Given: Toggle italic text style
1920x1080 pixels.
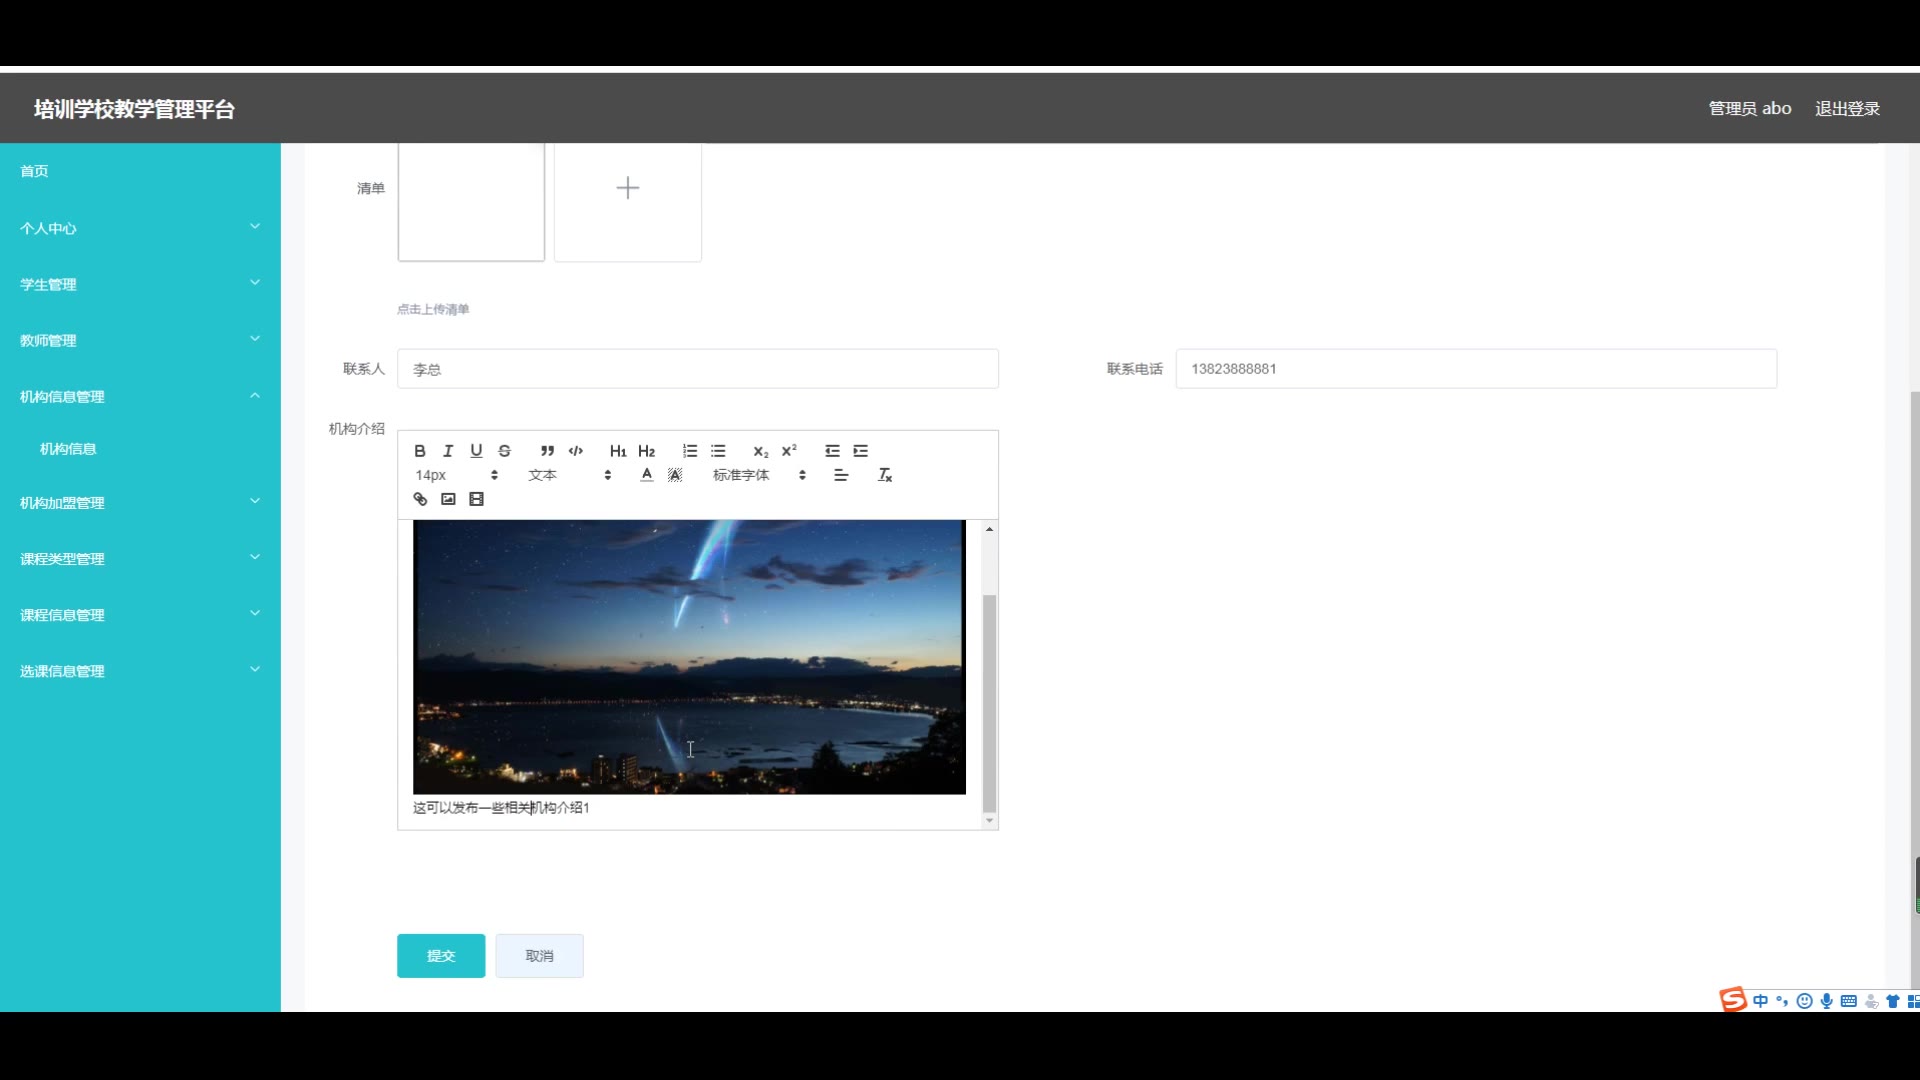Looking at the screenshot, I should (x=448, y=451).
